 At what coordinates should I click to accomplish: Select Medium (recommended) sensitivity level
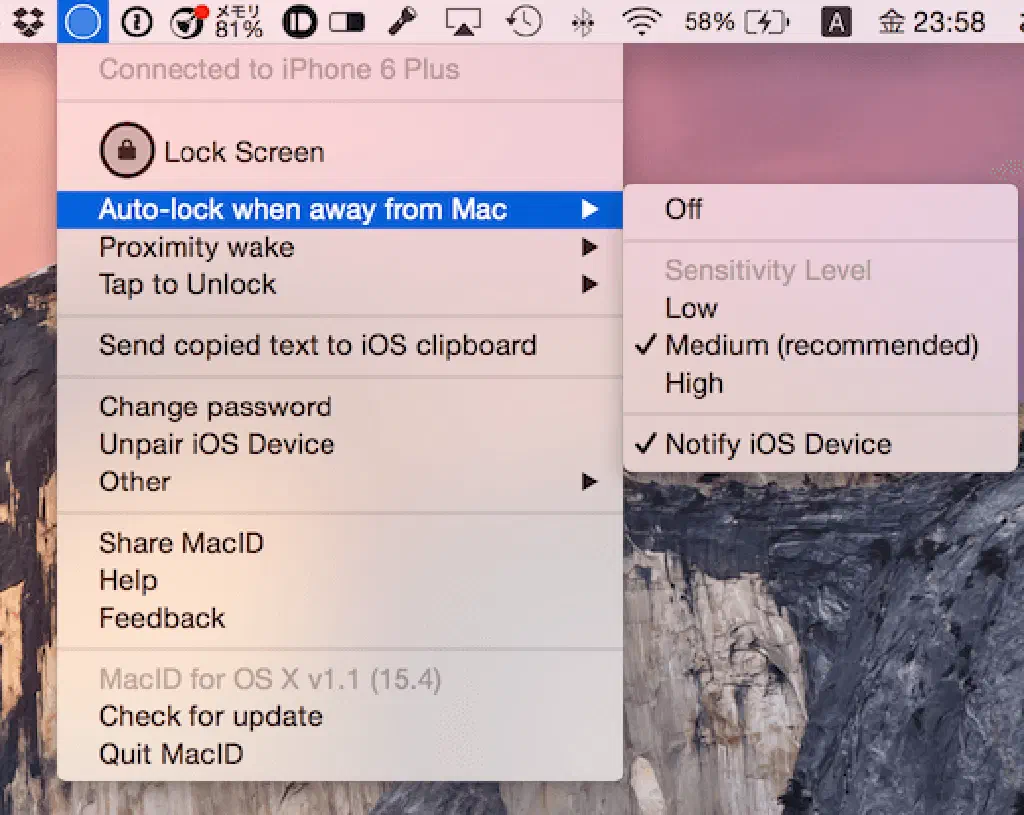click(x=821, y=346)
